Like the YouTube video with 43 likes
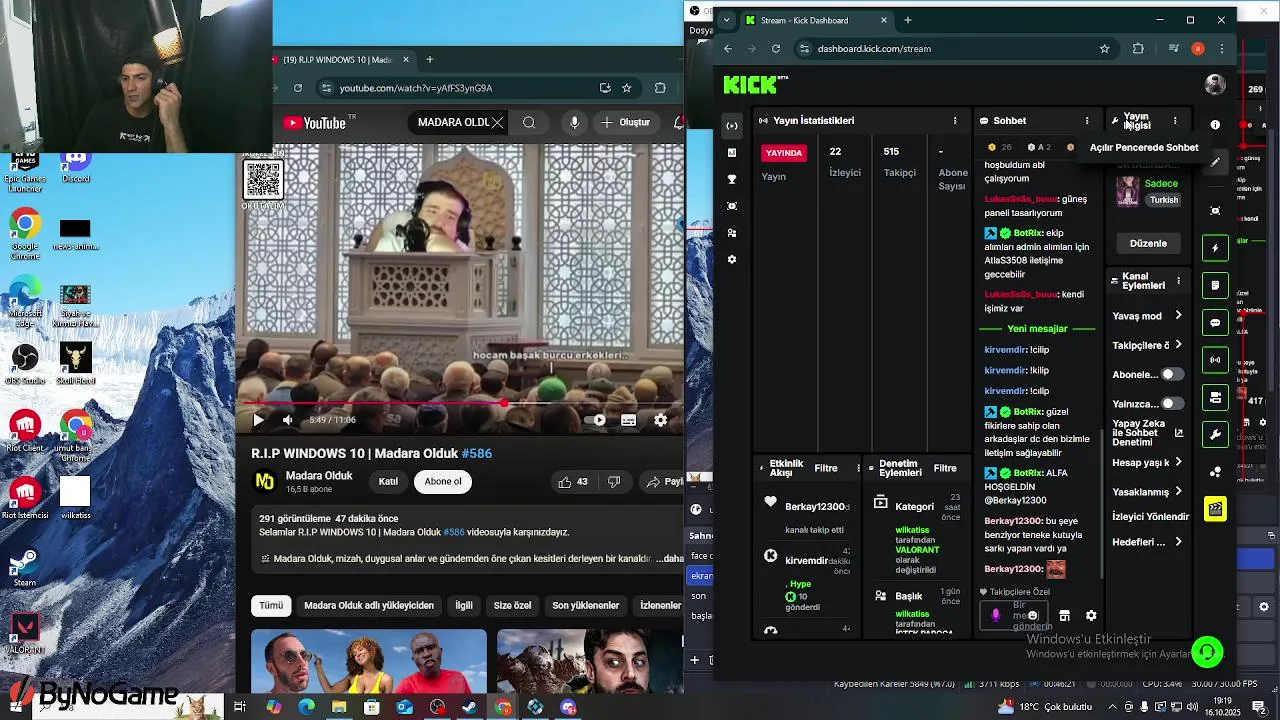Viewport: 1280px width, 720px height. click(x=573, y=482)
